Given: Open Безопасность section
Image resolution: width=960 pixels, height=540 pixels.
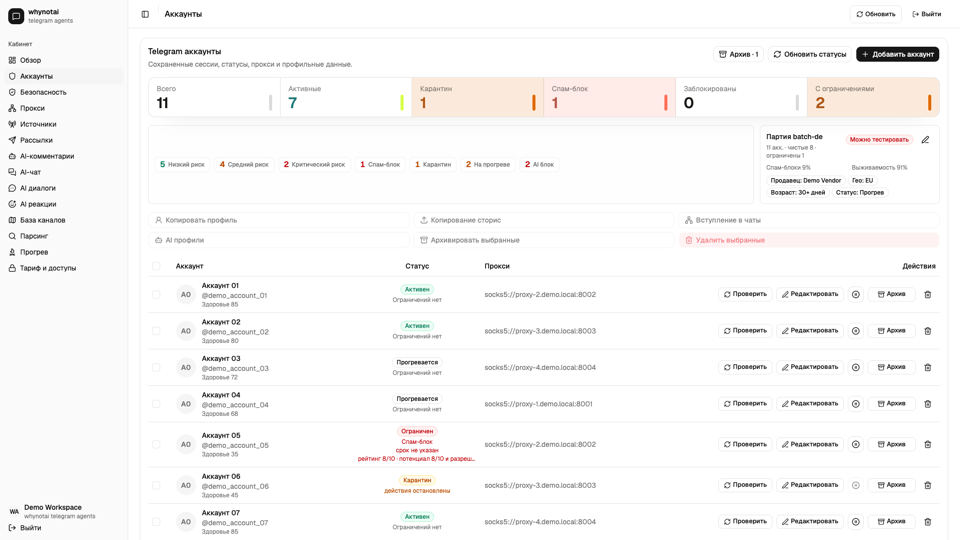Looking at the screenshot, I should pos(64,92).
